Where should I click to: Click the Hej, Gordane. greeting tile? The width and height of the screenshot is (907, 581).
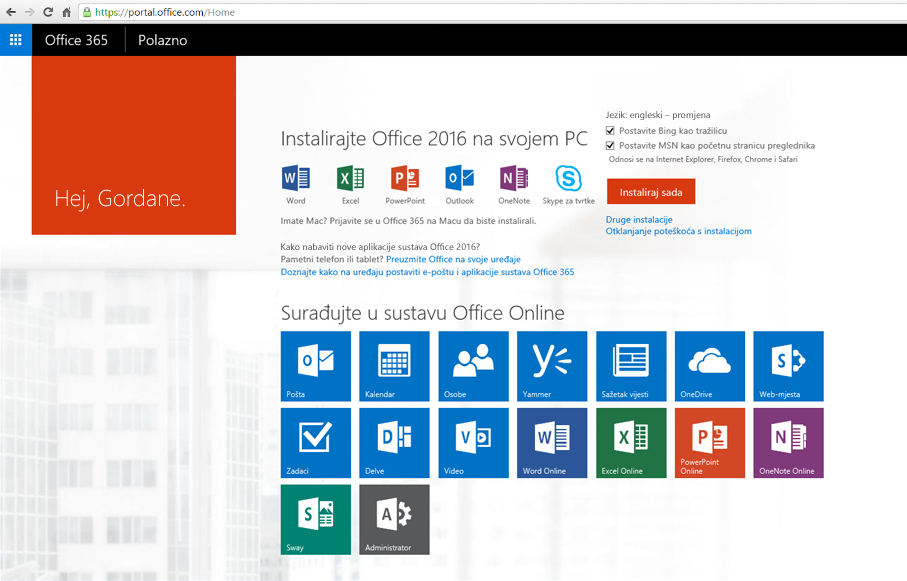(134, 145)
